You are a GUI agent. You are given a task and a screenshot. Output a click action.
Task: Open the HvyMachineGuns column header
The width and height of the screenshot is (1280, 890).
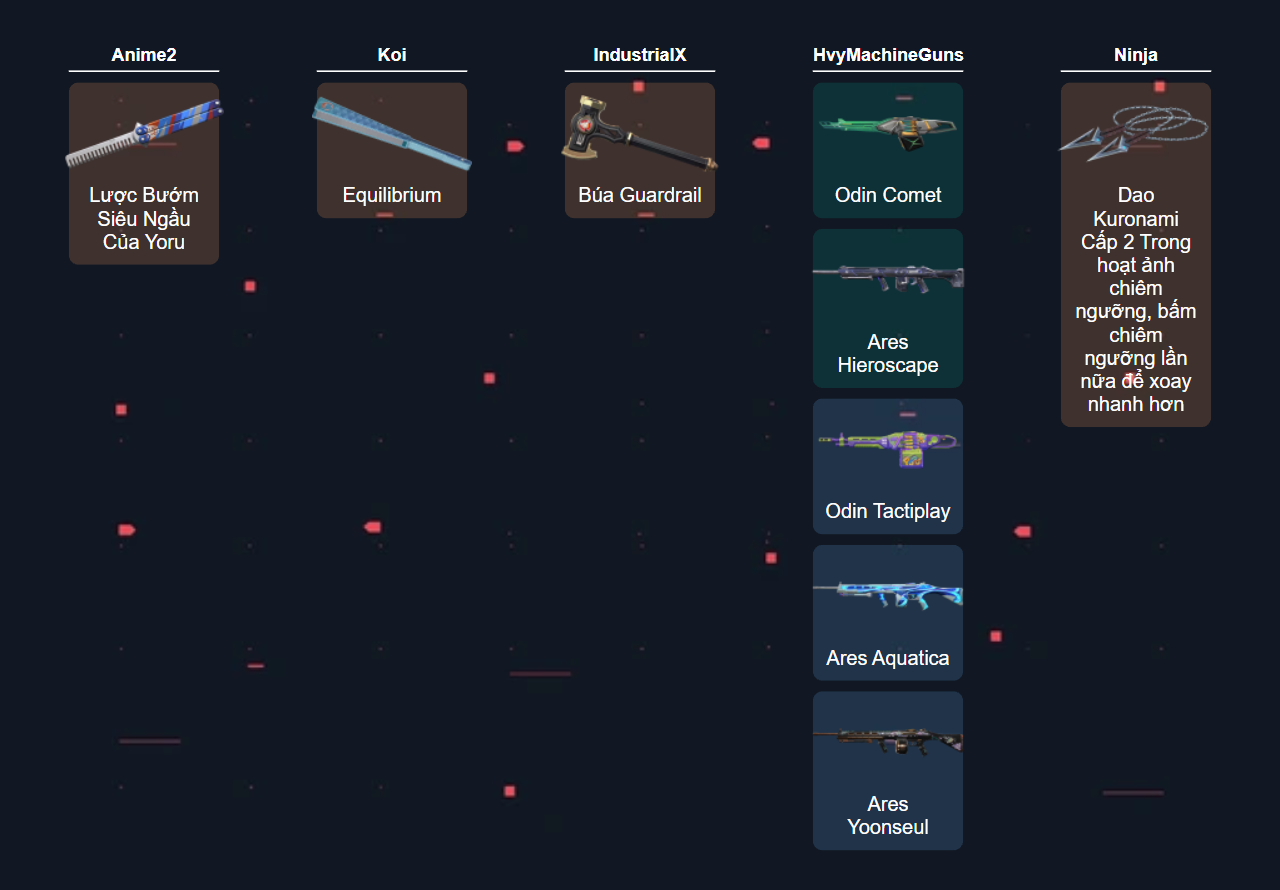pos(888,55)
